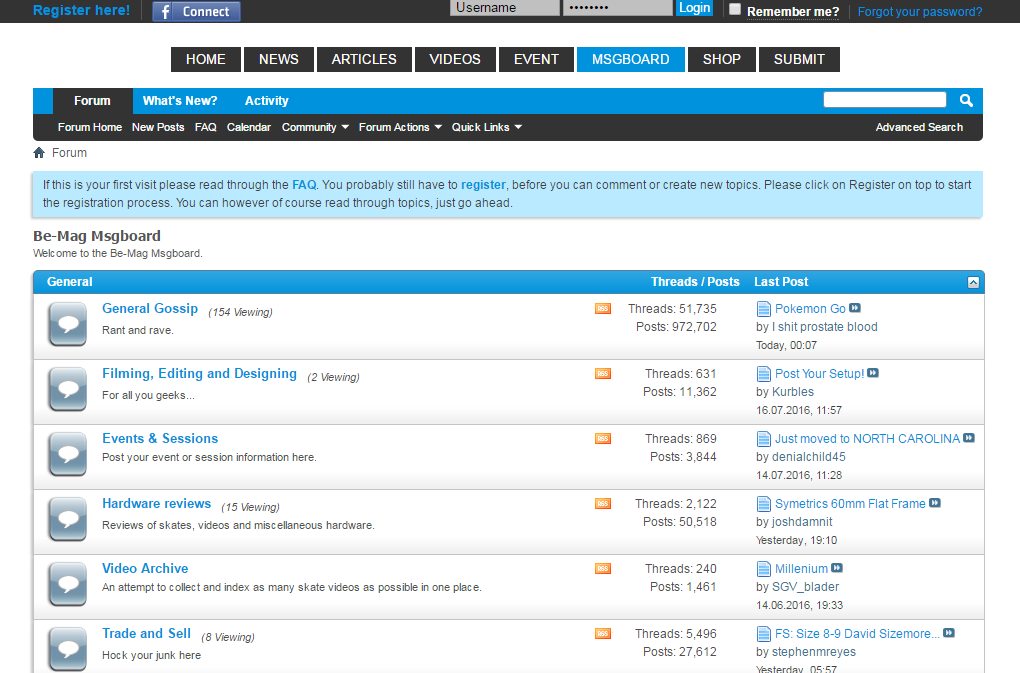Enable the Remember me checkbox
Screen dimensions: 1020x673
click(736, 10)
